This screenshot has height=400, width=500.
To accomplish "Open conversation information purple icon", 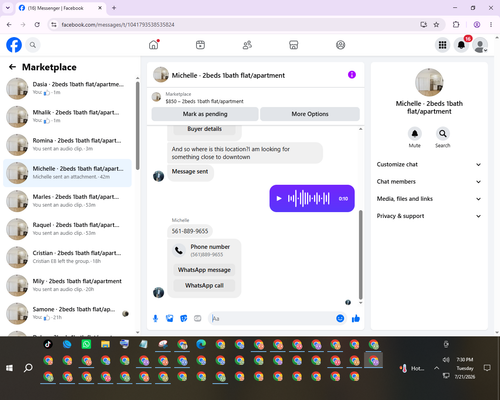I will (352, 75).
